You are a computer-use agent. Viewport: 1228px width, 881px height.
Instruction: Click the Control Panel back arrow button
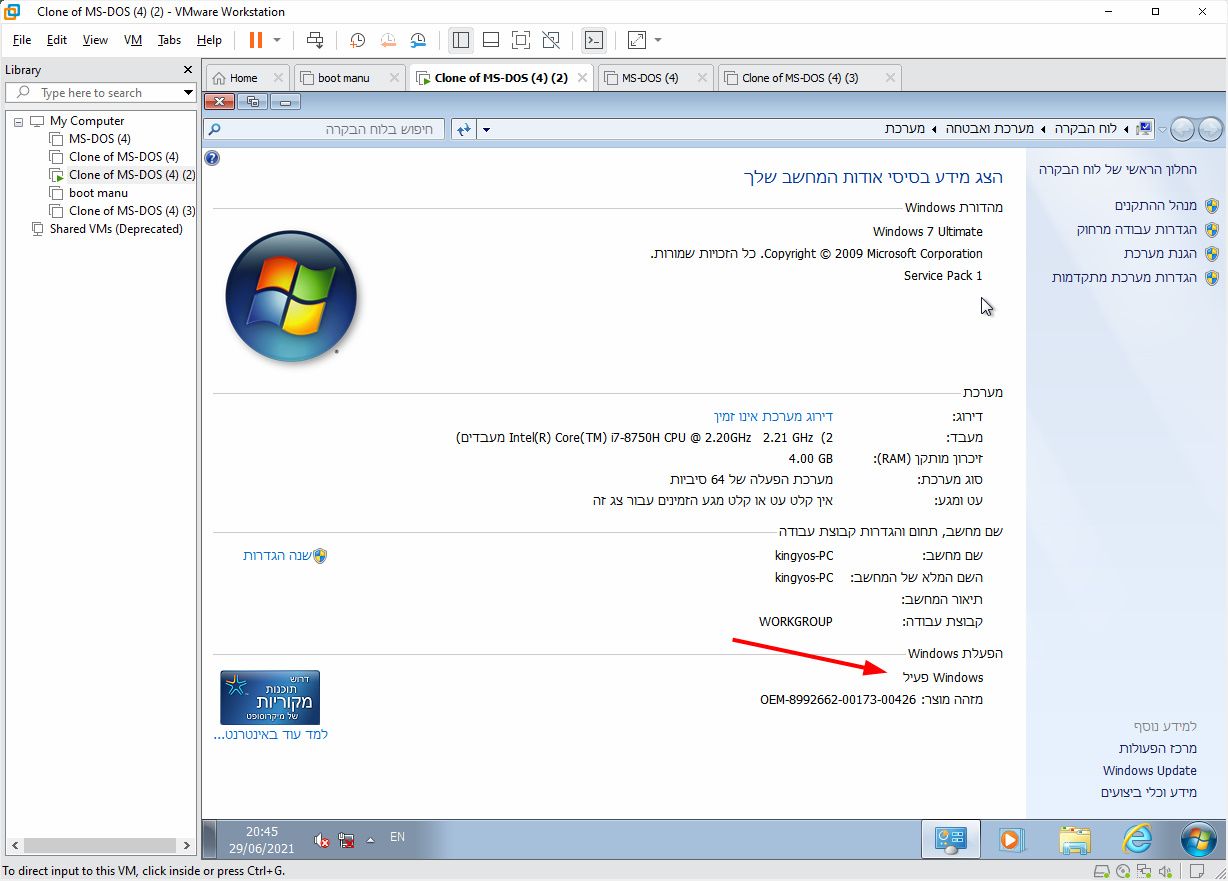pos(1210,129)
